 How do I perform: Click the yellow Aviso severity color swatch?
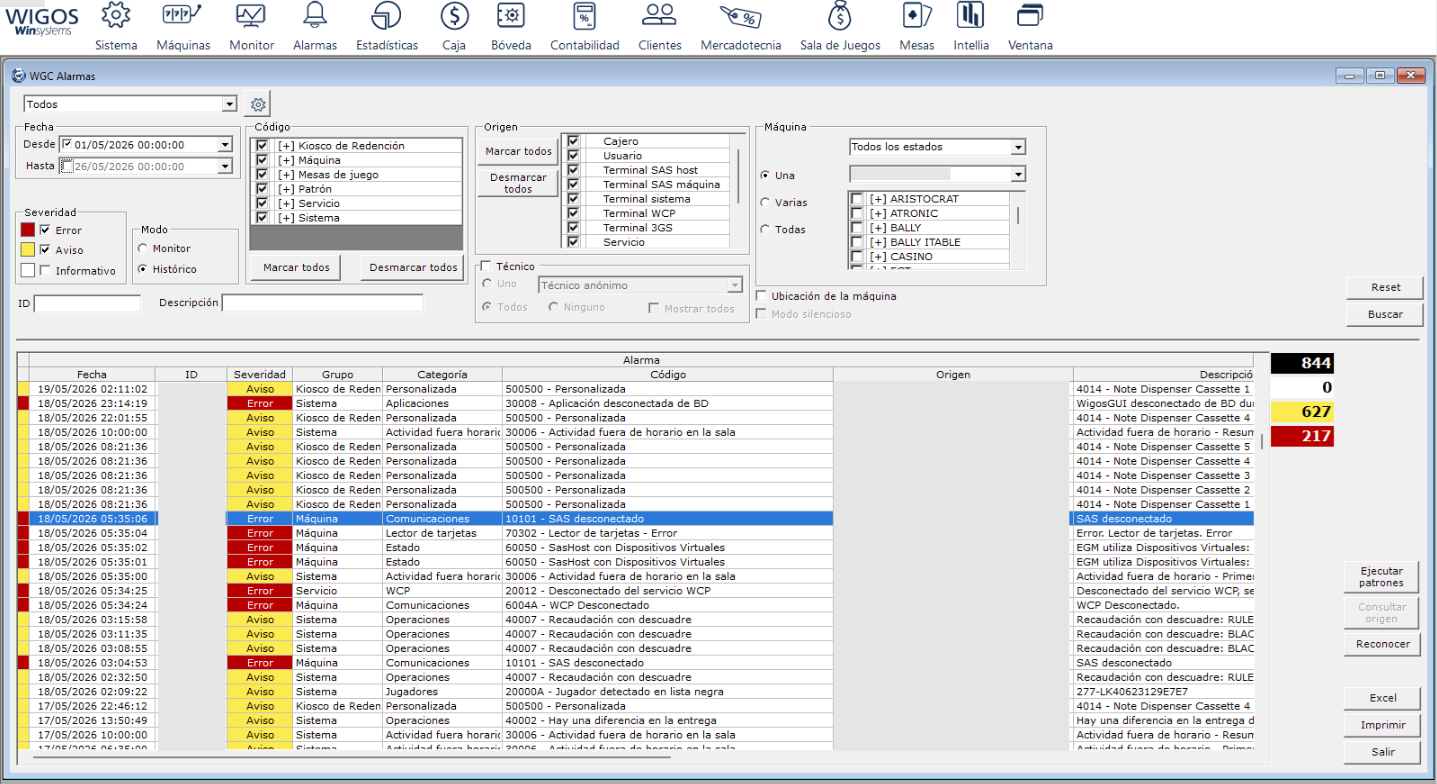click(x=28, y=250)
